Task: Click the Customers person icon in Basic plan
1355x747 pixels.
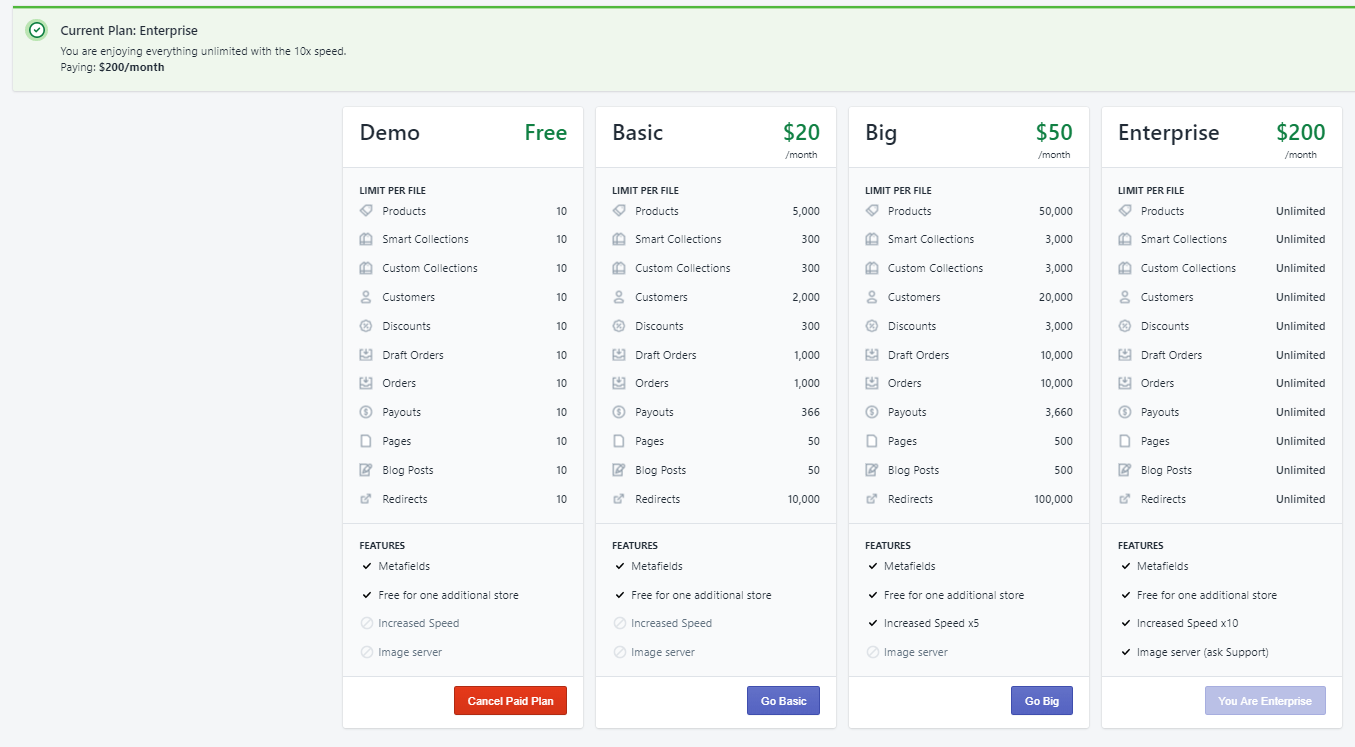Action: pos(619,297)
